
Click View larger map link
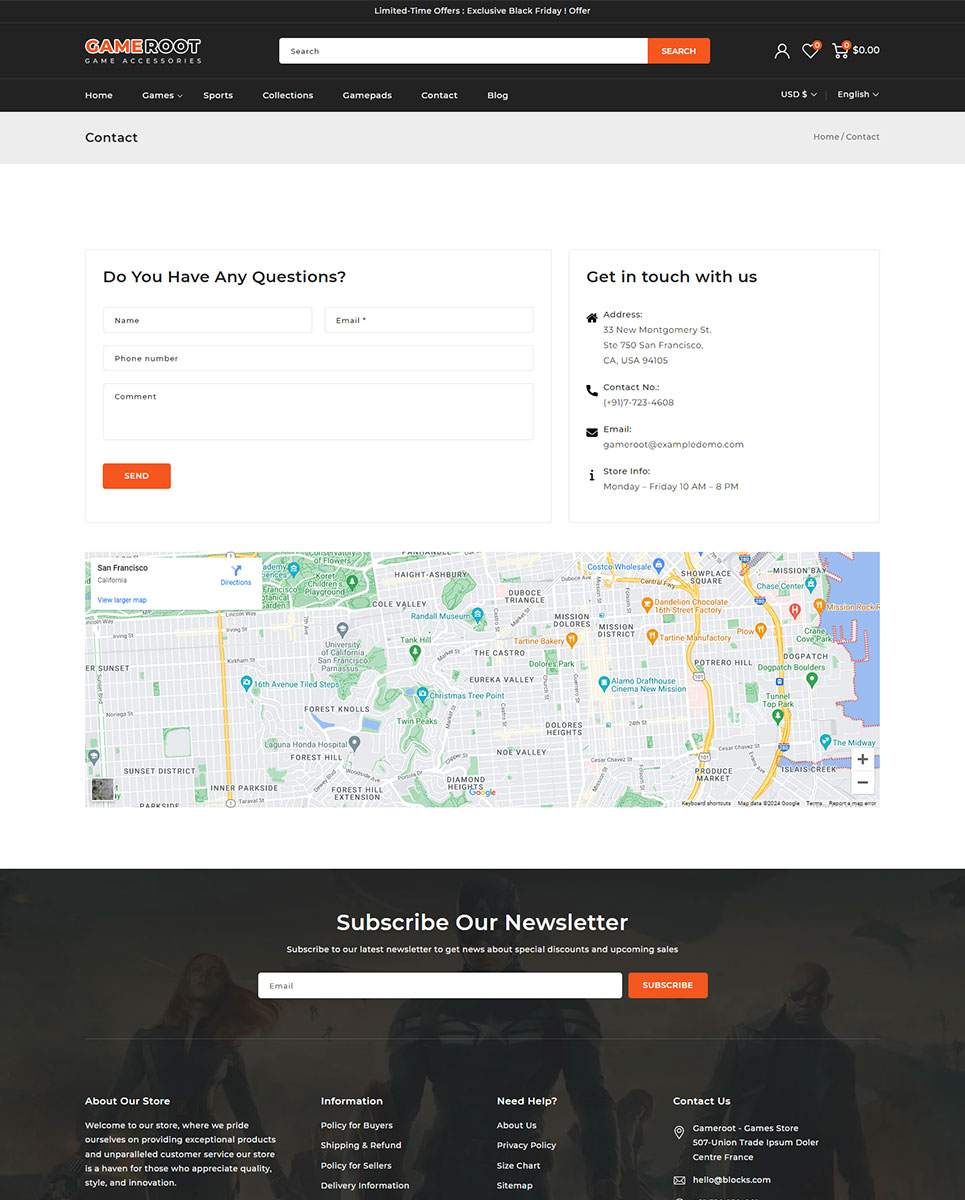[x=122, y=600]
